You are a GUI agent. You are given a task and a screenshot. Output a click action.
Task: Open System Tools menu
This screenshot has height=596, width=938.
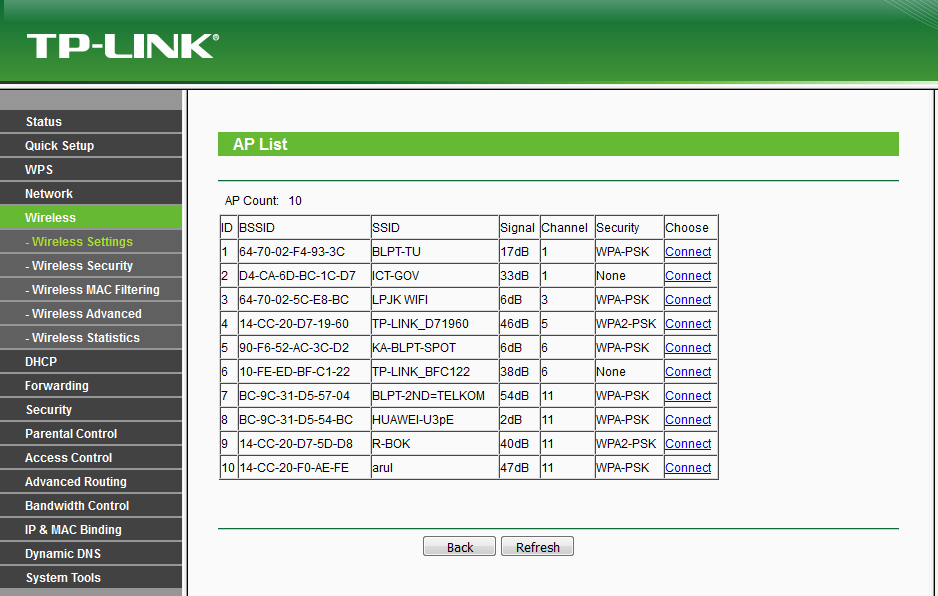click(91, 577)
